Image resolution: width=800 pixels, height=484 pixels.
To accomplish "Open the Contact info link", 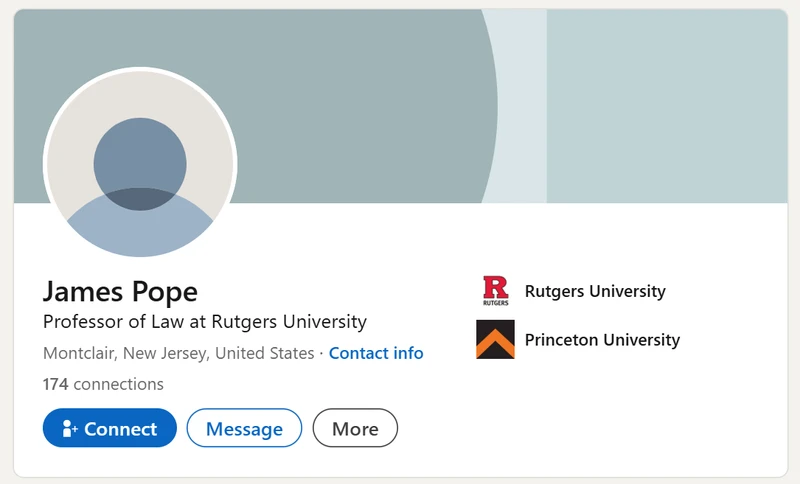I will (x=376, y=353).
